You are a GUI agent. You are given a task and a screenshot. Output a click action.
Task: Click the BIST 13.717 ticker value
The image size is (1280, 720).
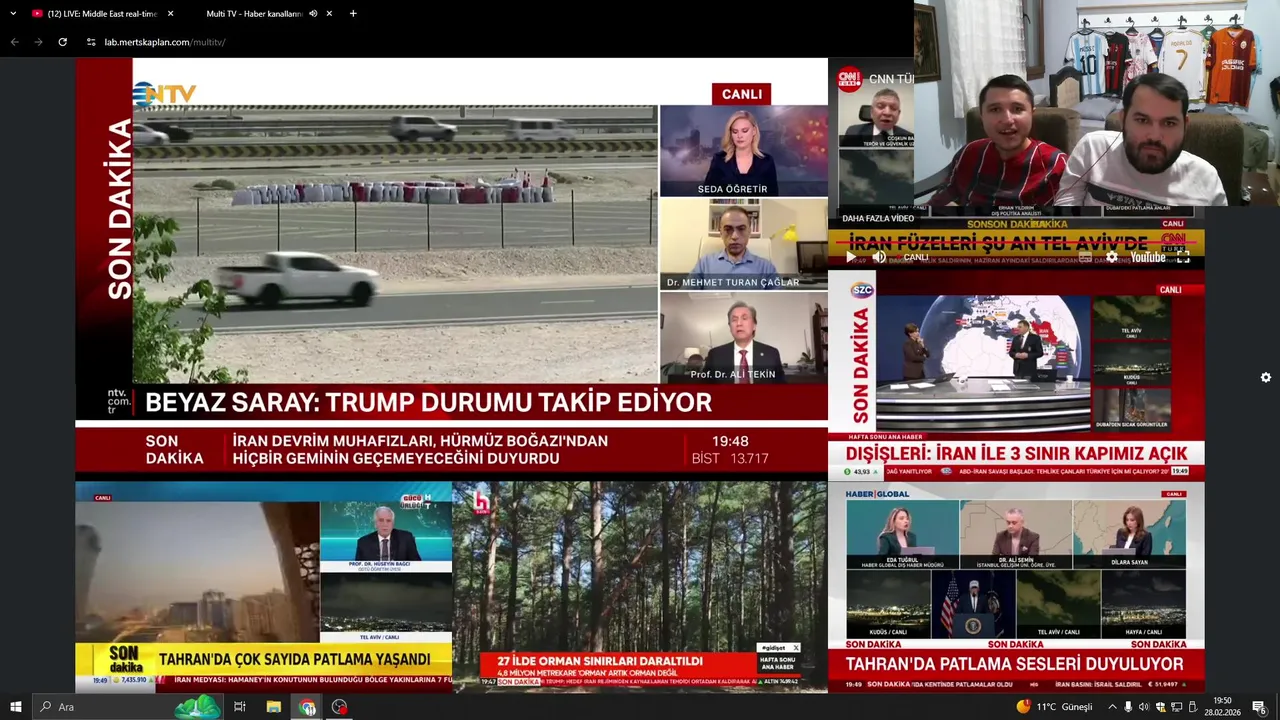click(x=730, y=459)
